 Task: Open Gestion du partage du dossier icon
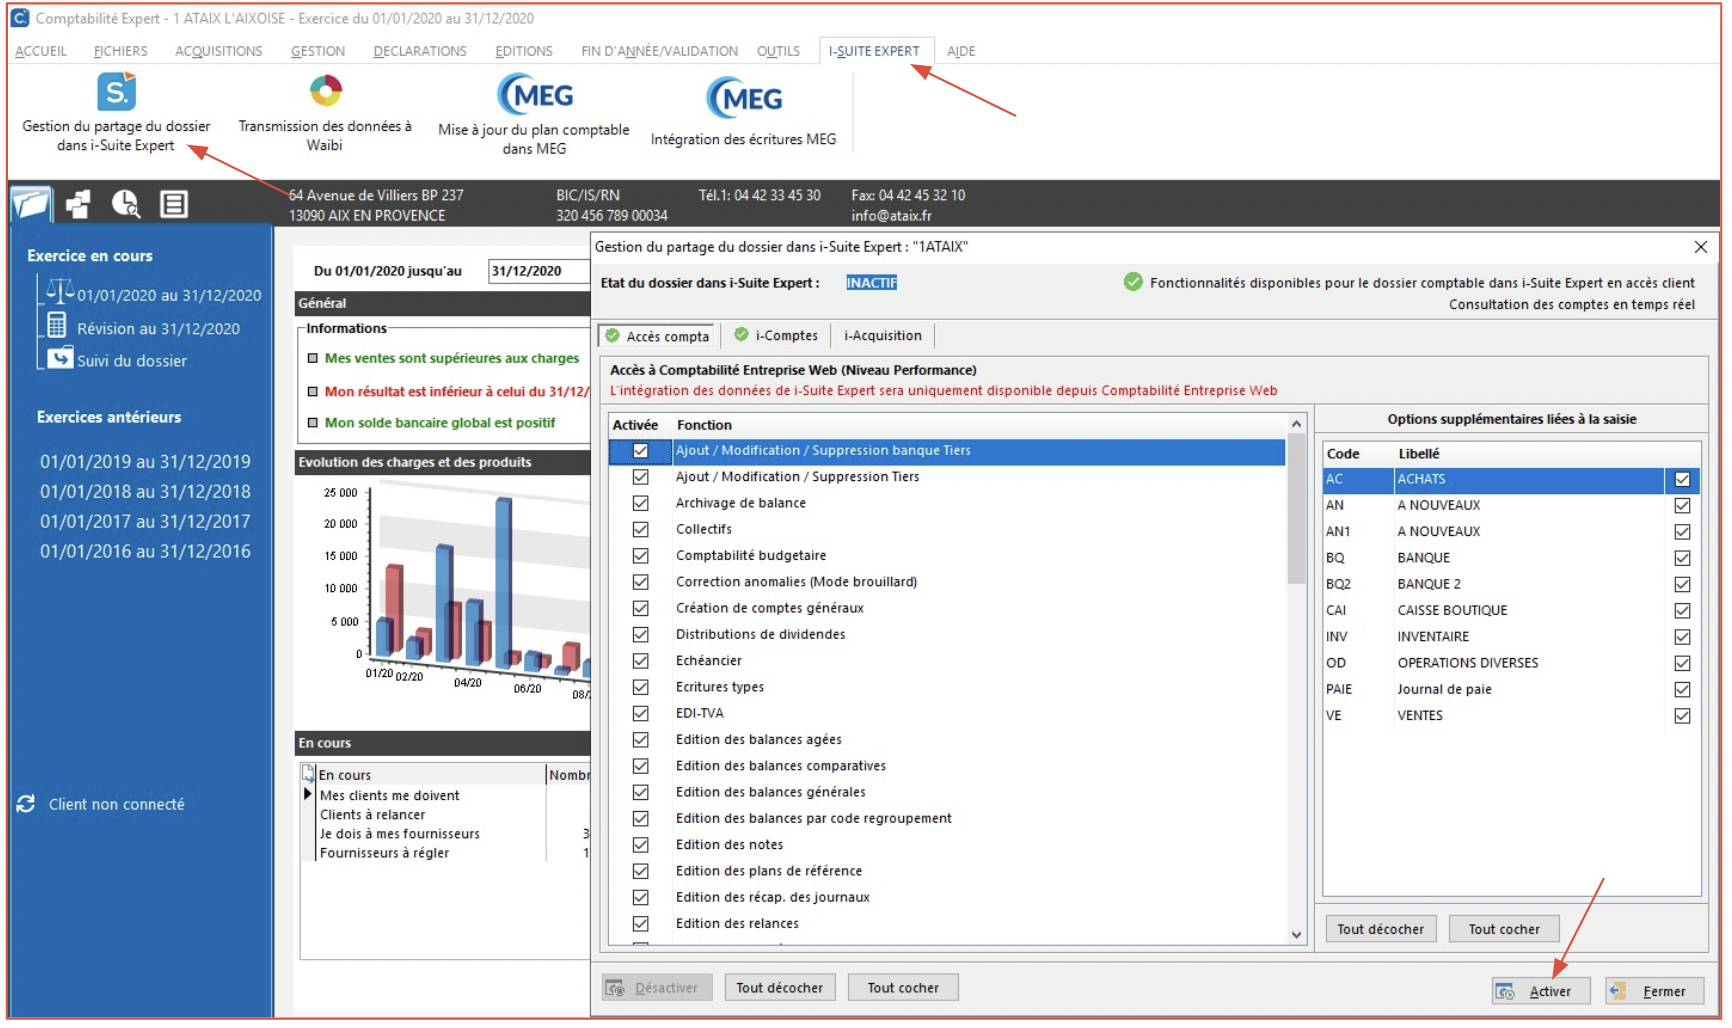click(x=117, y=91)
